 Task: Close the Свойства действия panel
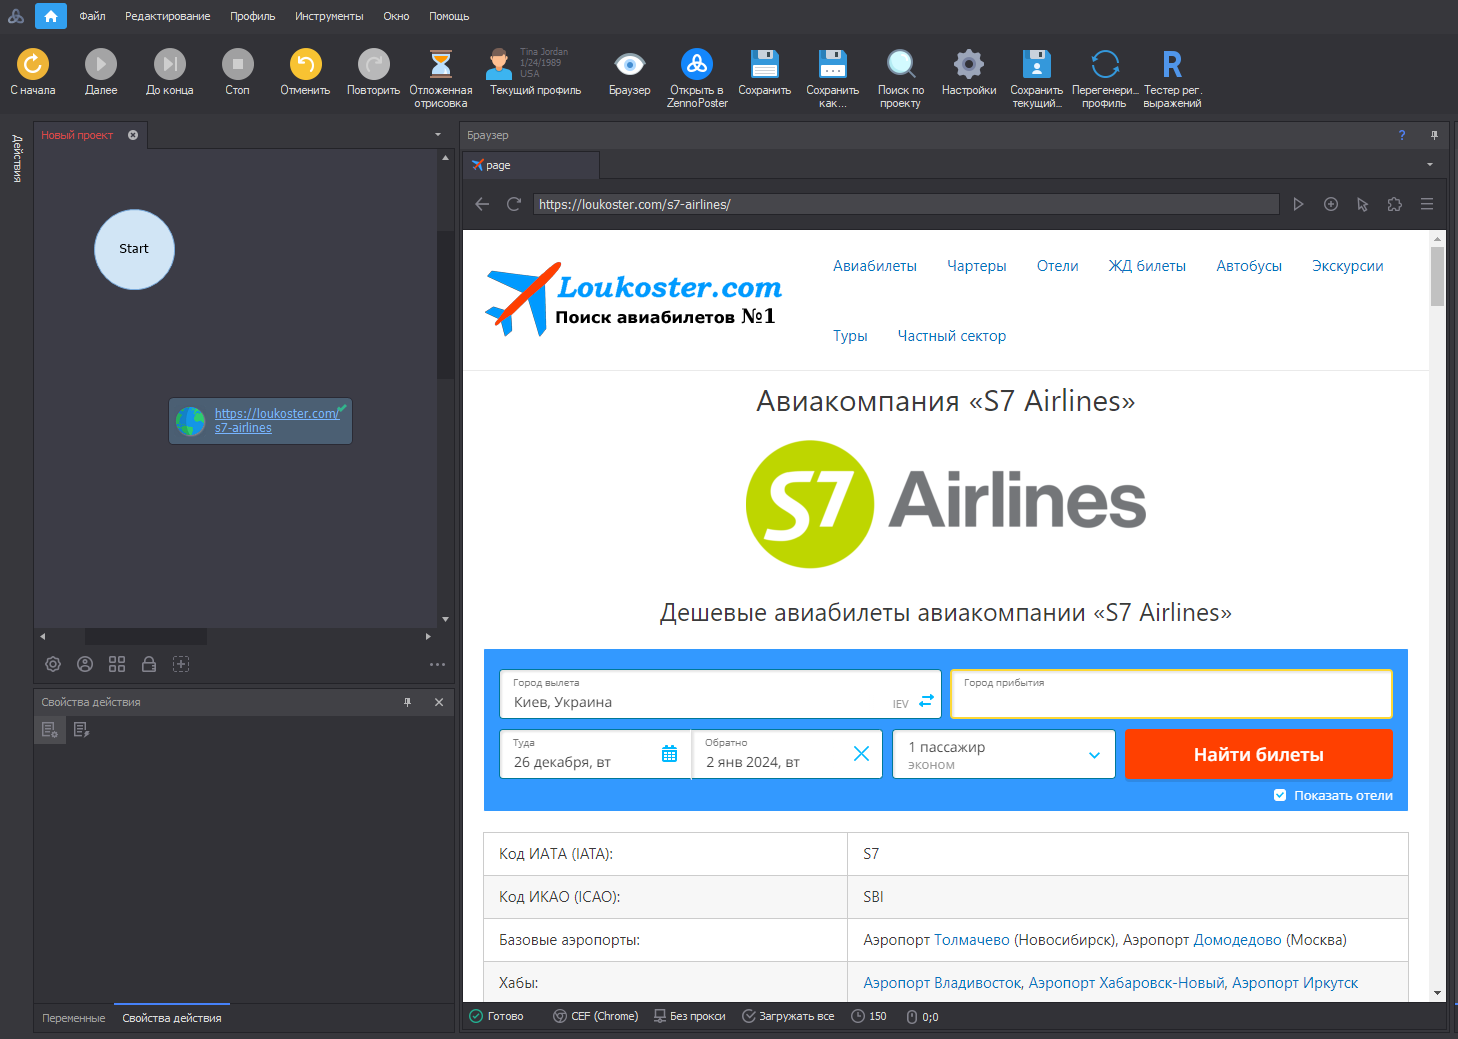[x=439, y=702]
